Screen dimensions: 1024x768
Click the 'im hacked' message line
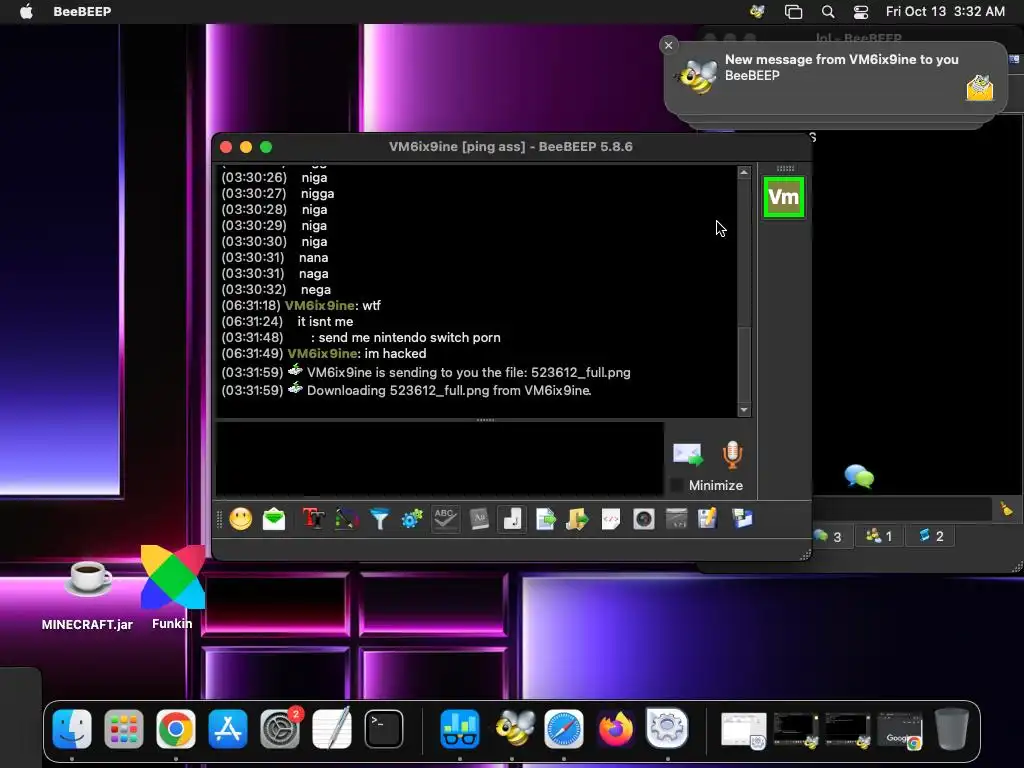pos(324,353)
